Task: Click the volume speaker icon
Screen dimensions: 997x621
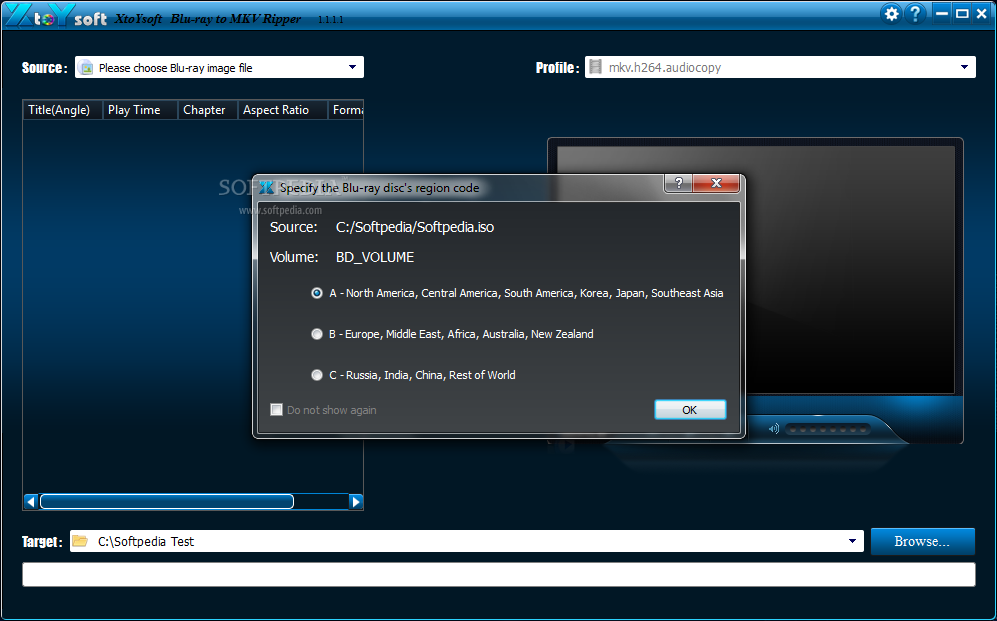Action: pyautogui.click(x=774, y=429)
